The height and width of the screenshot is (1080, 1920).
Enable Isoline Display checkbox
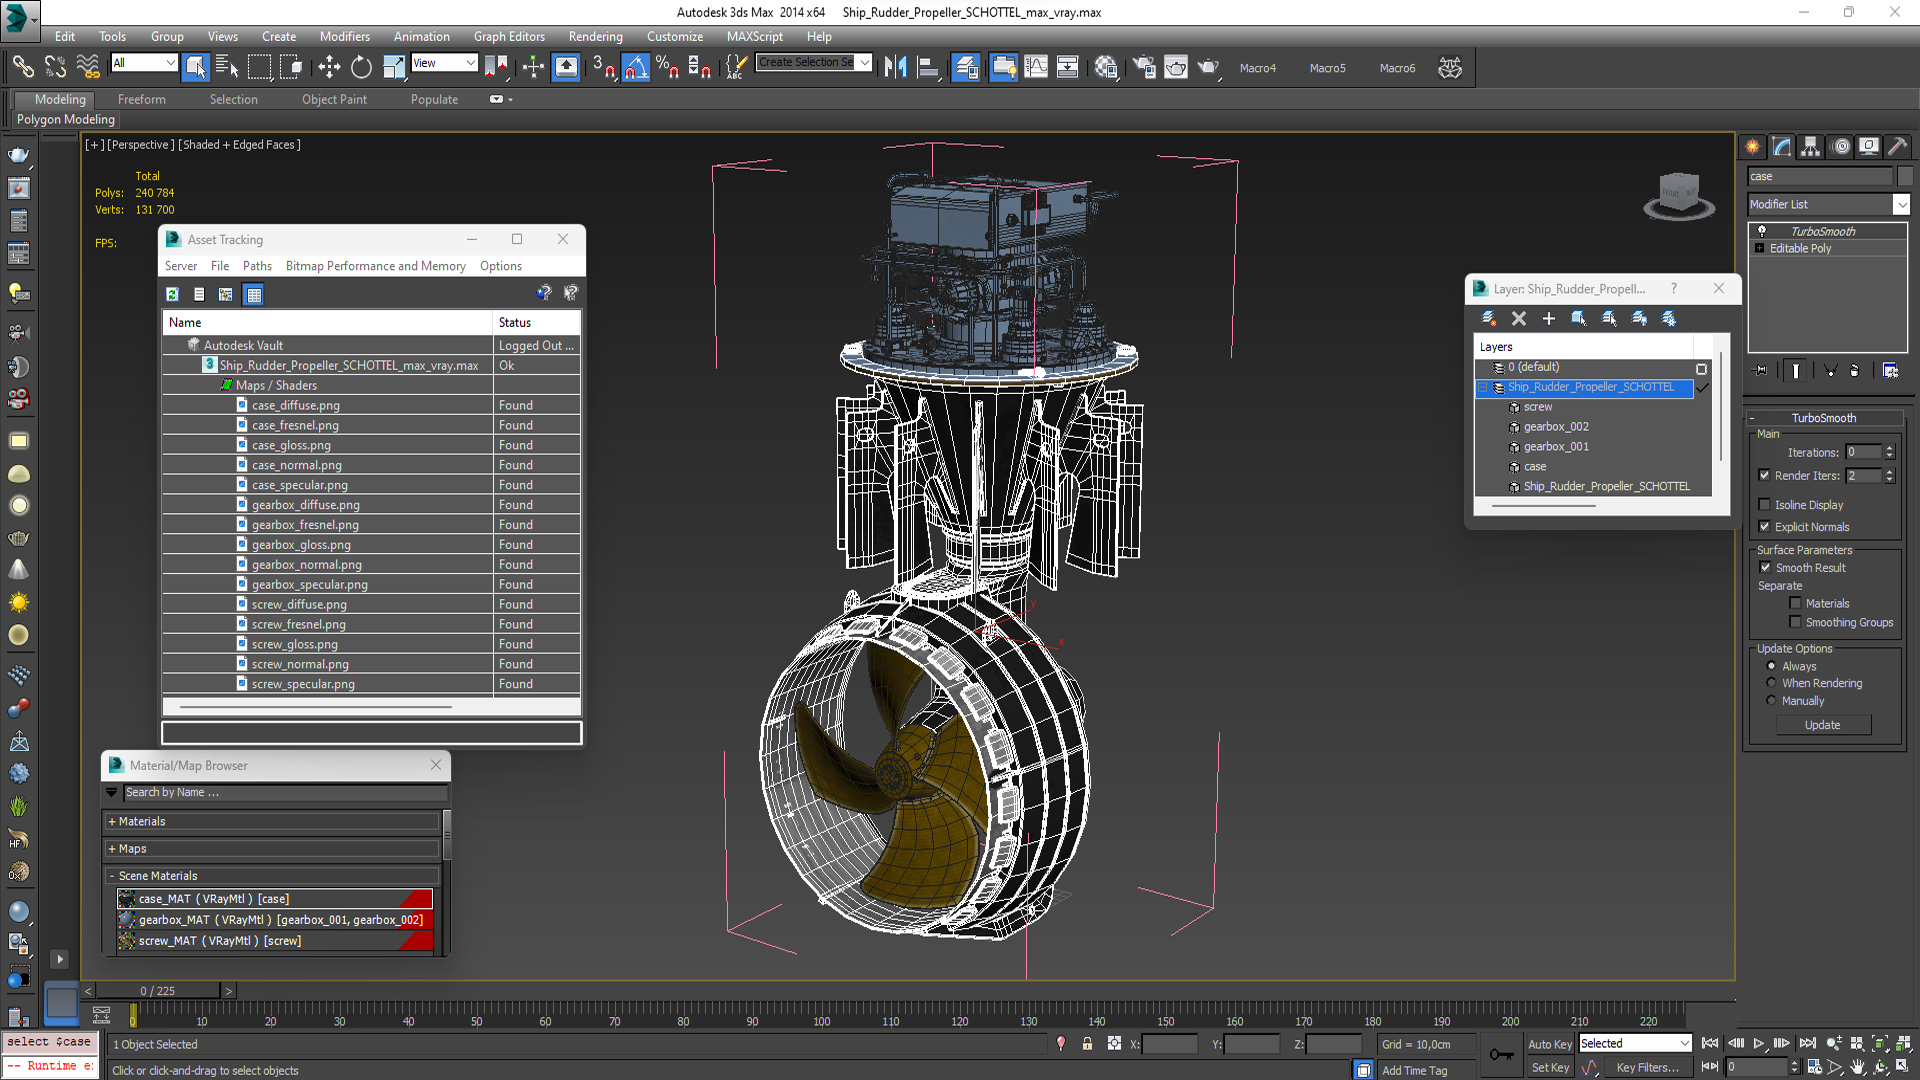1765,505
